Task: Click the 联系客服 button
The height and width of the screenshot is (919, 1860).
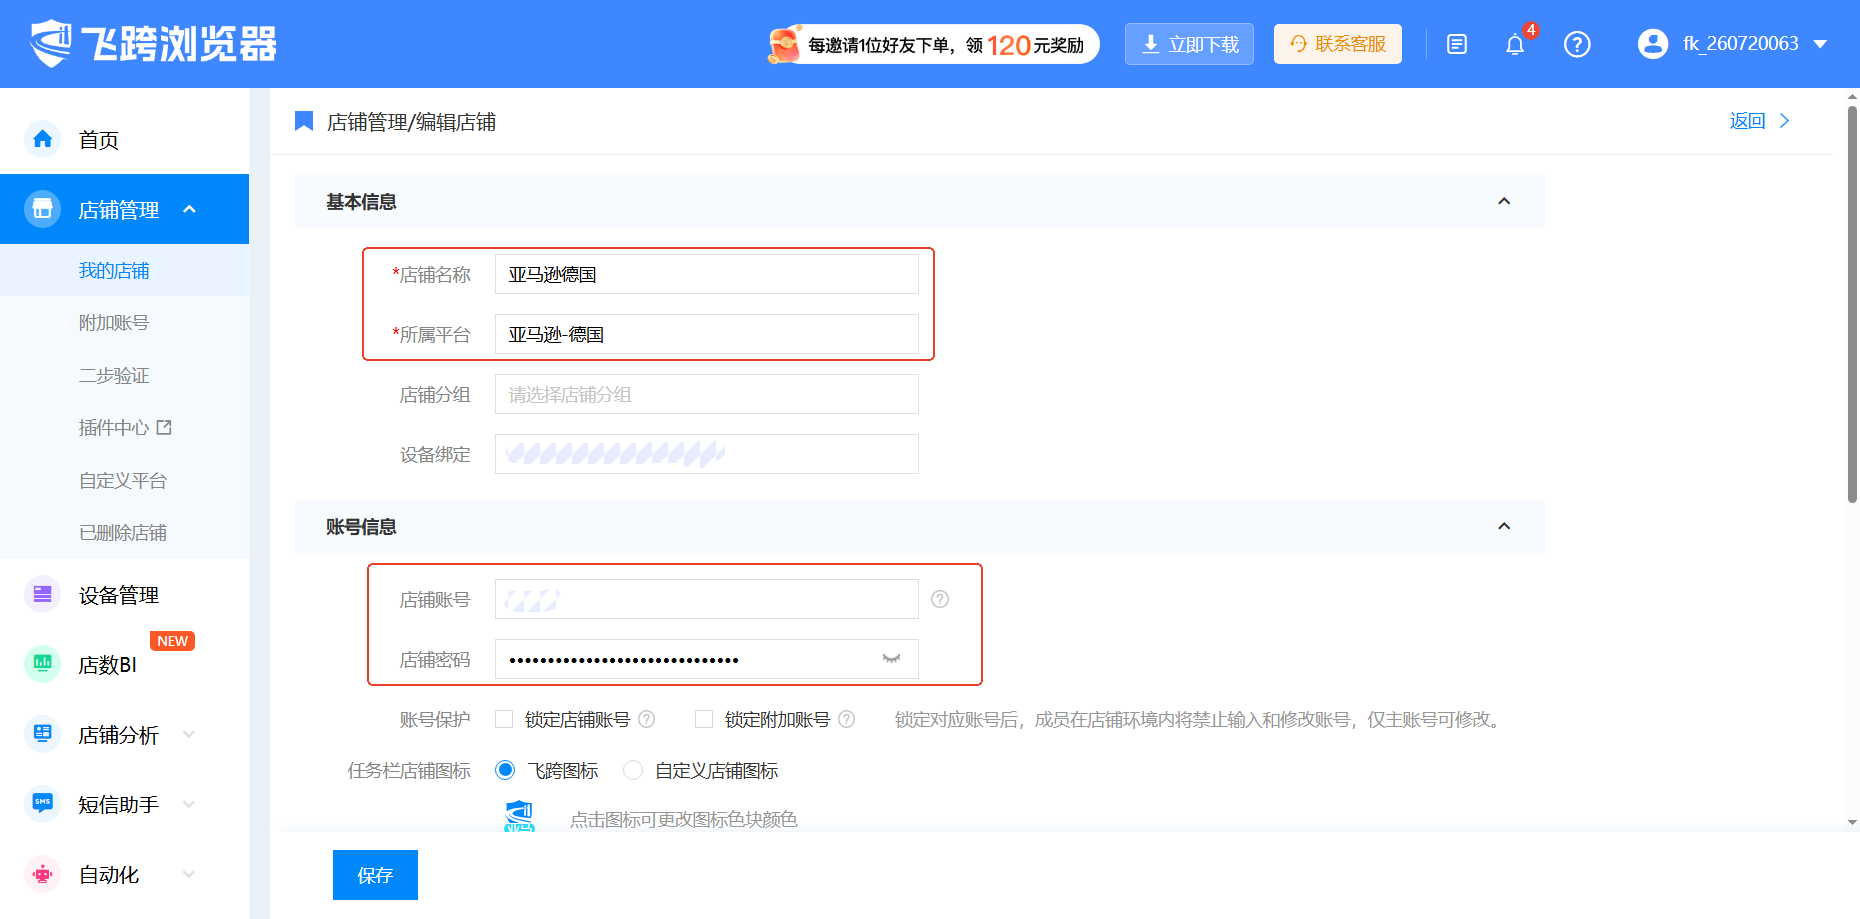Action: (1338, 44)
